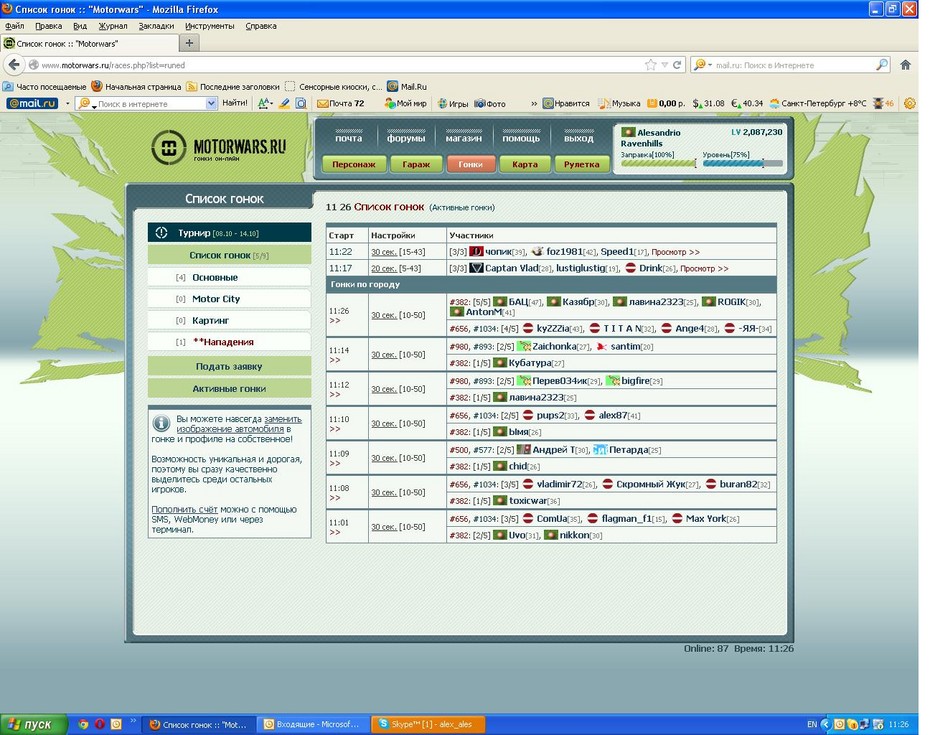Viewport: 930px width, 735px height.
Task: Go back with Firefox's back arrow
Action: point(14,65)
